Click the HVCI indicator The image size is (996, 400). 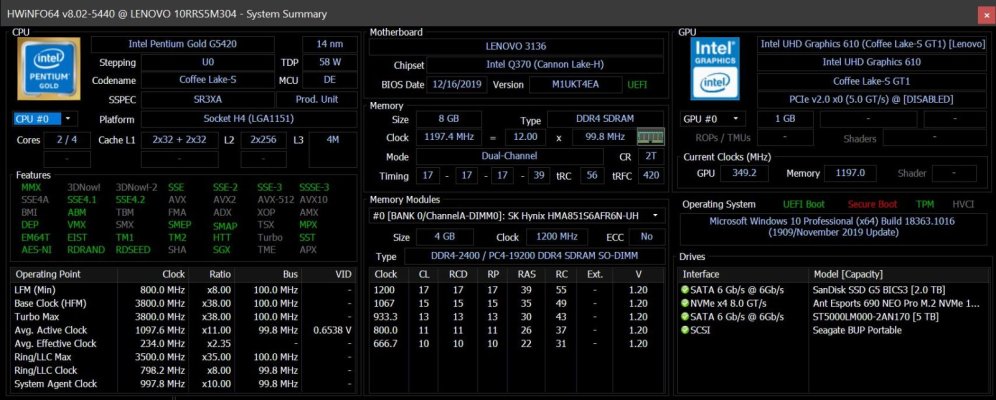point(963,204)
